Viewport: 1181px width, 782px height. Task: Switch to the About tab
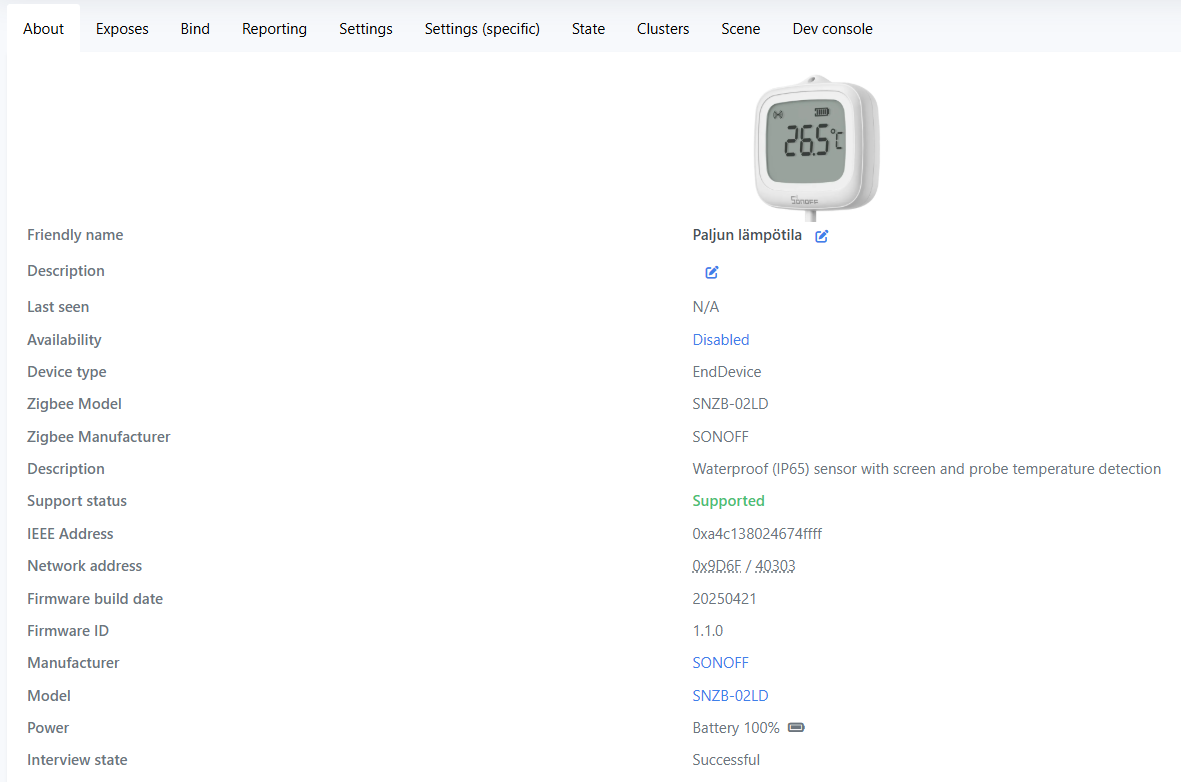[43, 29]
